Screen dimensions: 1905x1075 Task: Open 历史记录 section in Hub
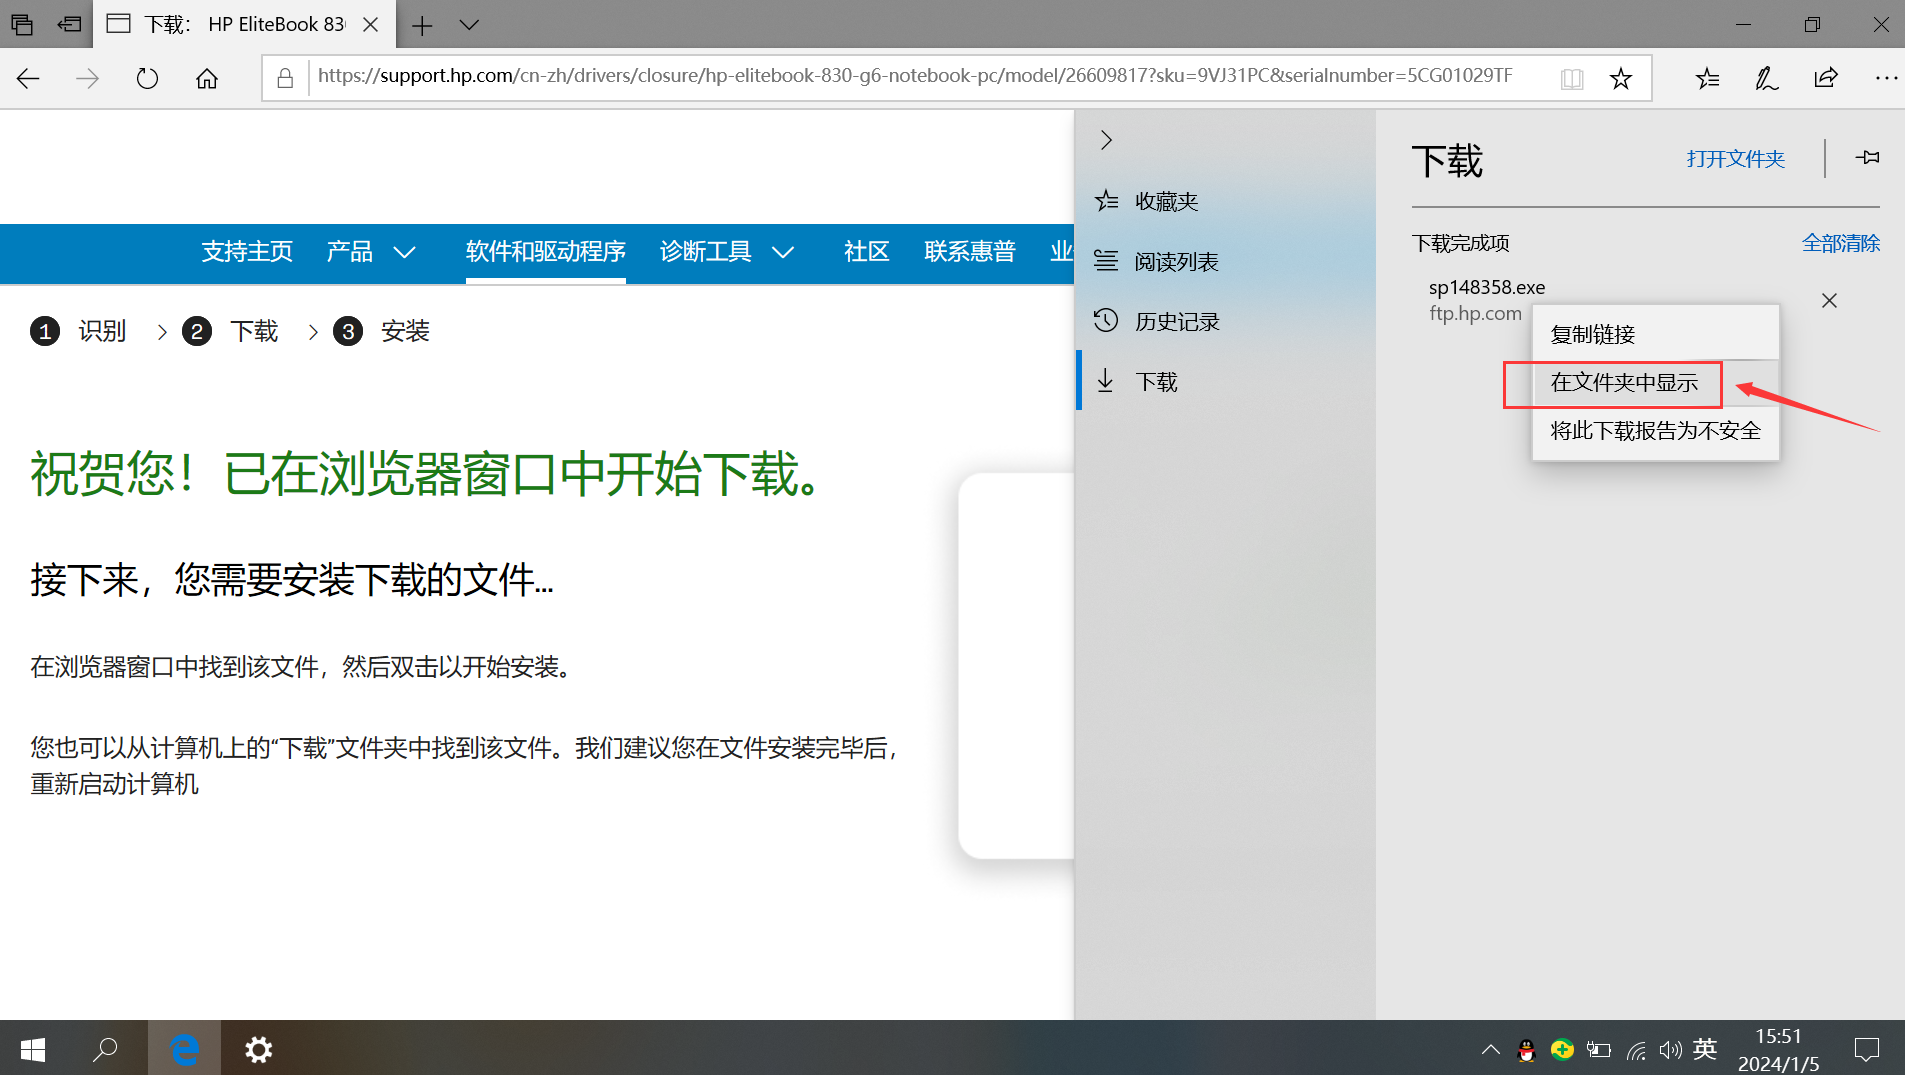point(1226,321)
